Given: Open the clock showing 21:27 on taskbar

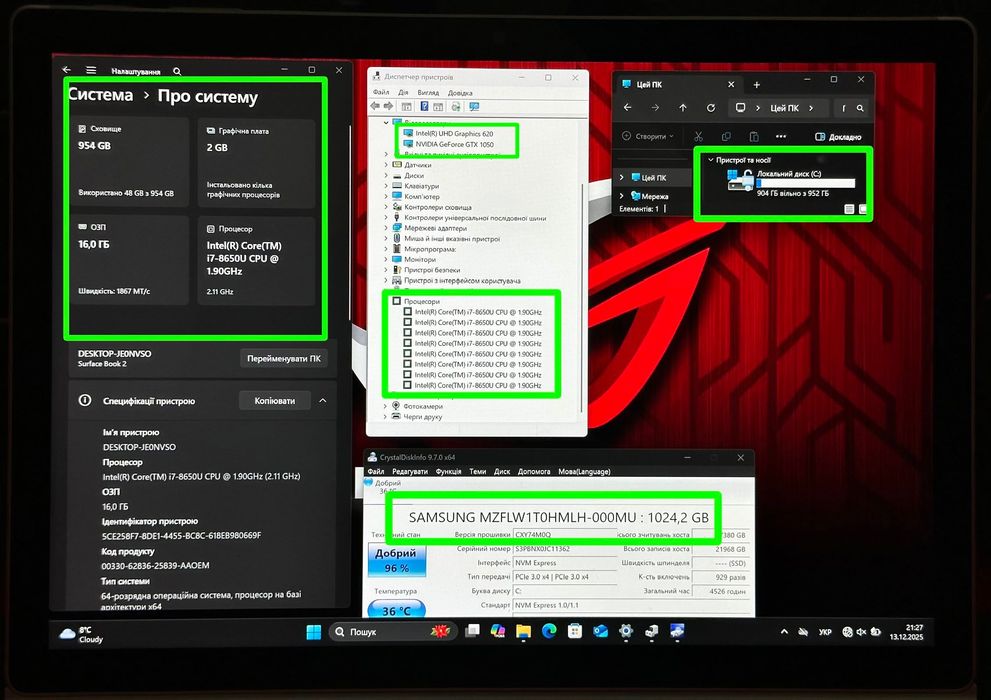Looking at the screenshot, I should tap(906, 632).
